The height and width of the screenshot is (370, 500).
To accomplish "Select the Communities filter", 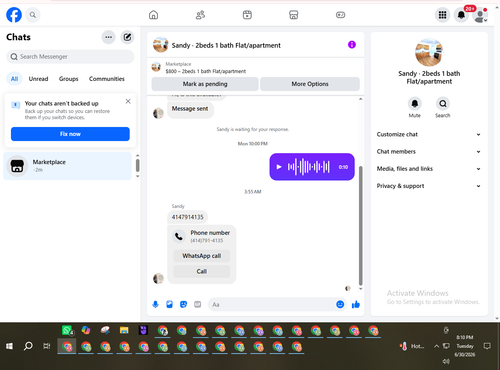I will tap(107, 79).
